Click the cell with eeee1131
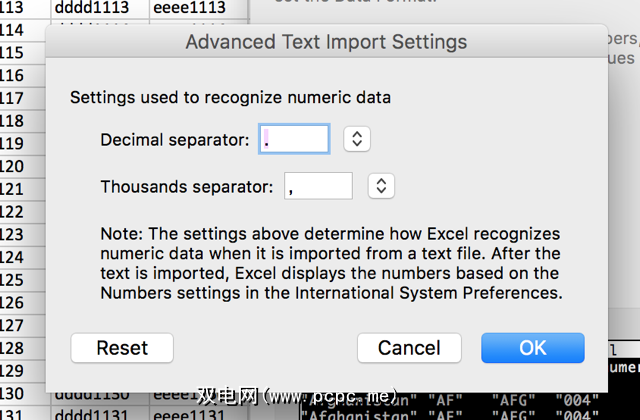640x420 pixels. 196,411
